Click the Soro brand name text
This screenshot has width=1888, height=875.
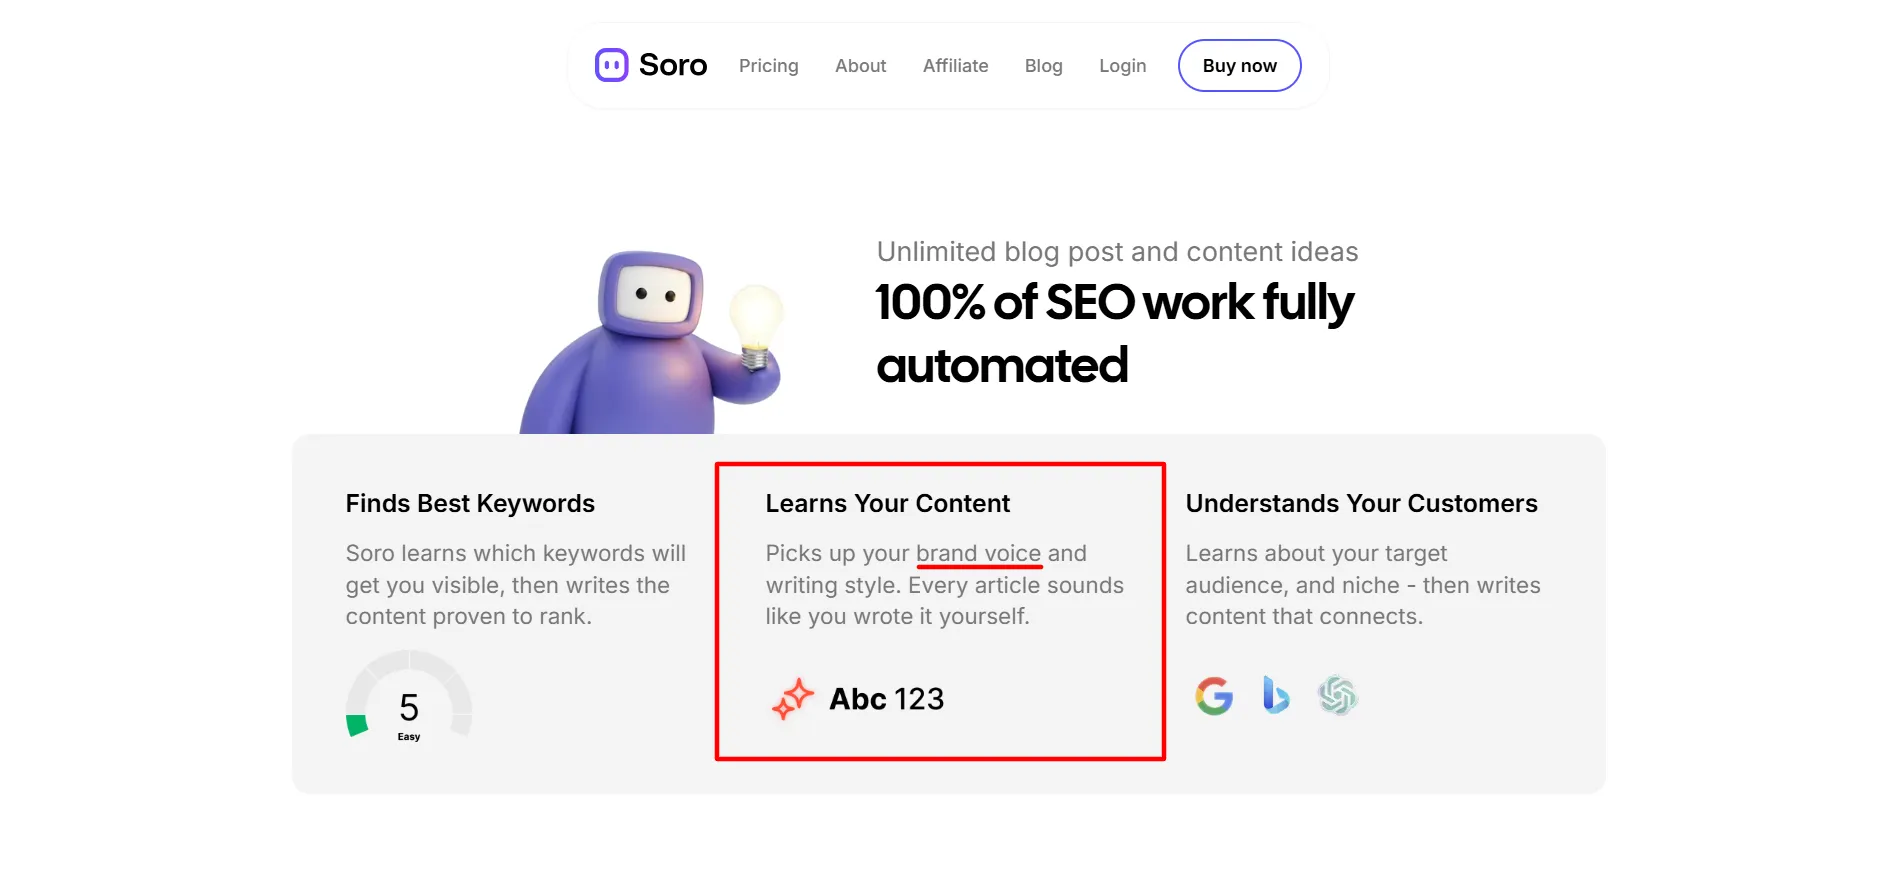(673, 65)
